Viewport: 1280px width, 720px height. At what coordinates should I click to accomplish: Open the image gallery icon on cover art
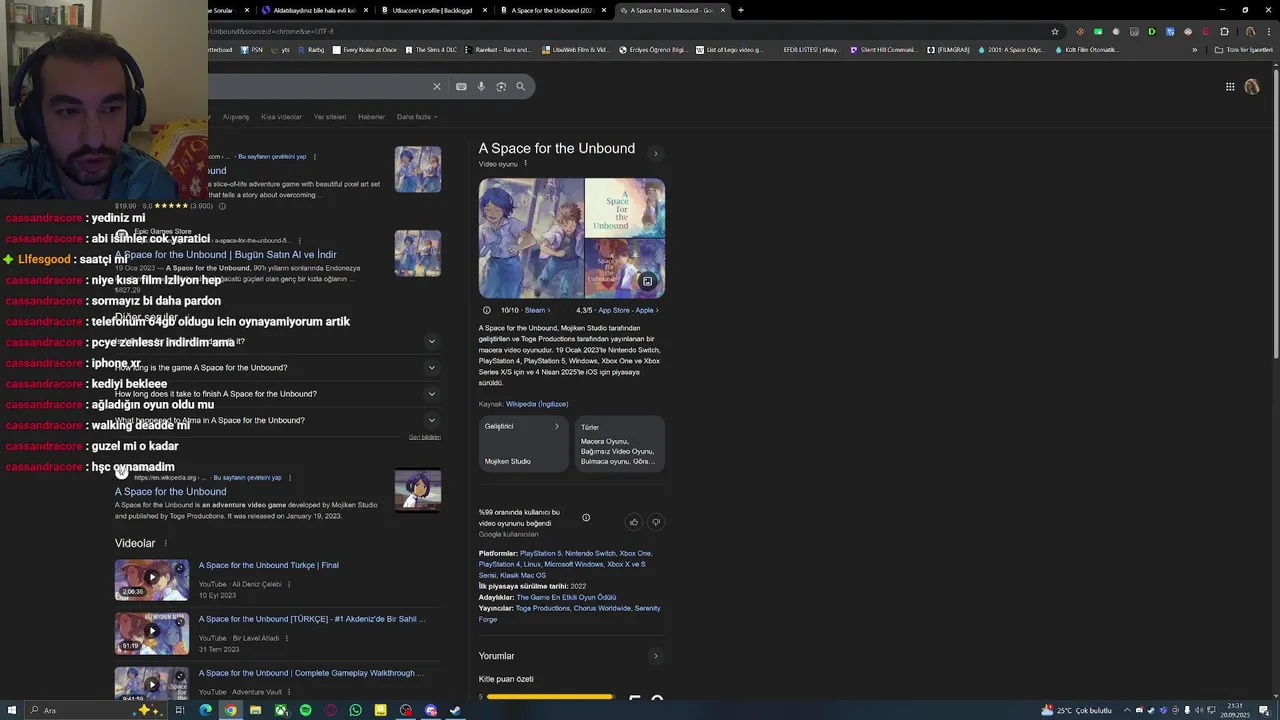click(x=647, y=282)
